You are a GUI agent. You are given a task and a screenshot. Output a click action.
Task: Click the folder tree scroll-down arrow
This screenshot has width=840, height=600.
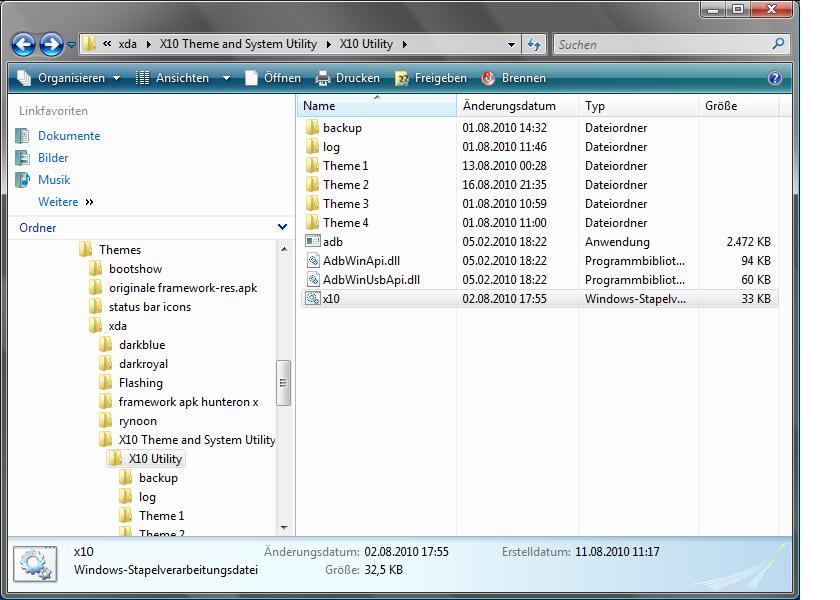[284, 528]
